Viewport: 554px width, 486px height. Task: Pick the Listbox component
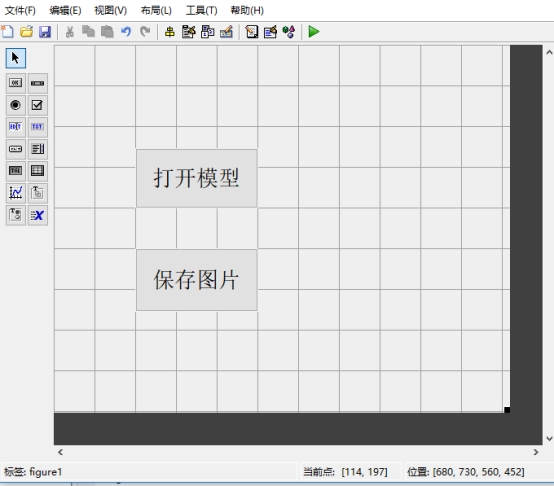[x=37, y=149]
